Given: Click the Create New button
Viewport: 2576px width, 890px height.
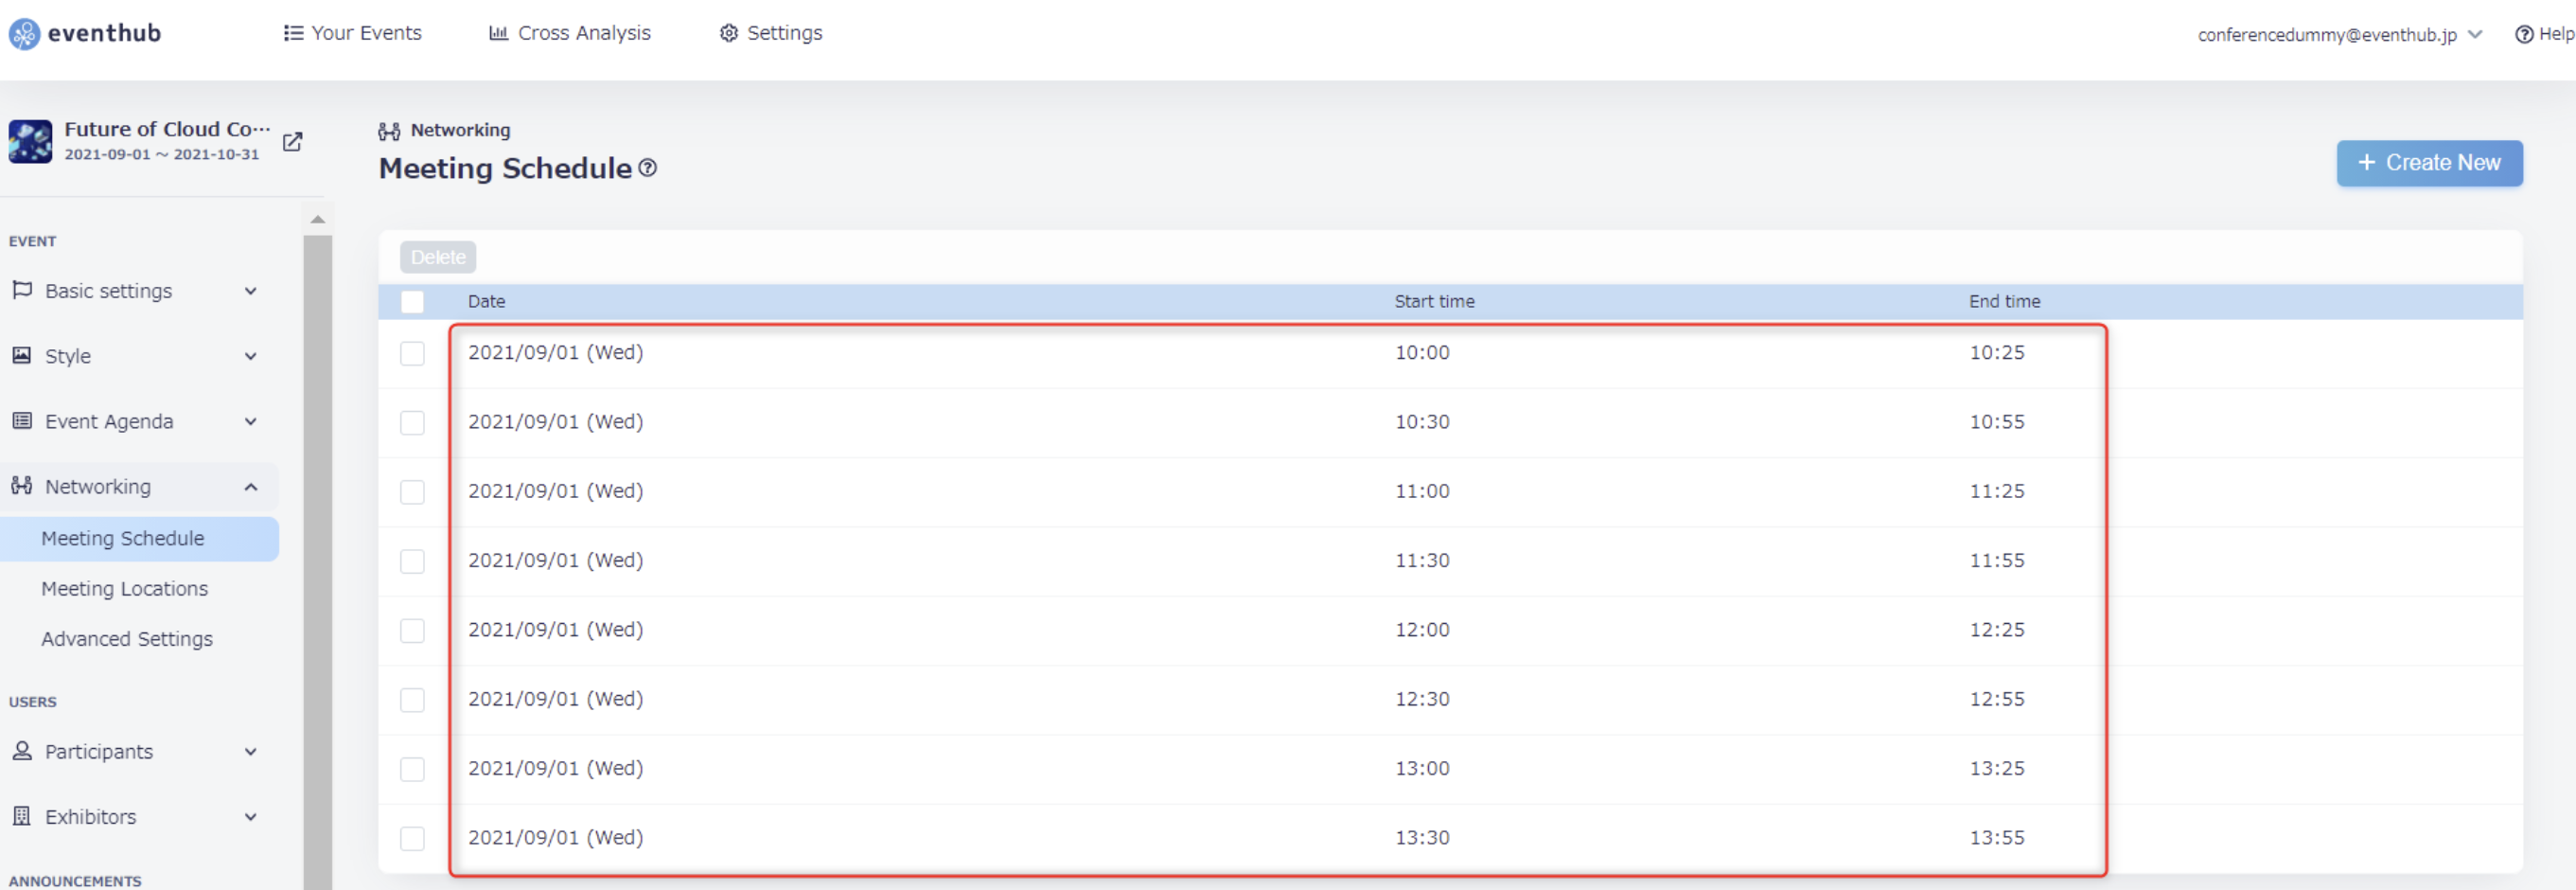Looking at the screenshot, I should pyautogui.click(x=2429, y=163).
